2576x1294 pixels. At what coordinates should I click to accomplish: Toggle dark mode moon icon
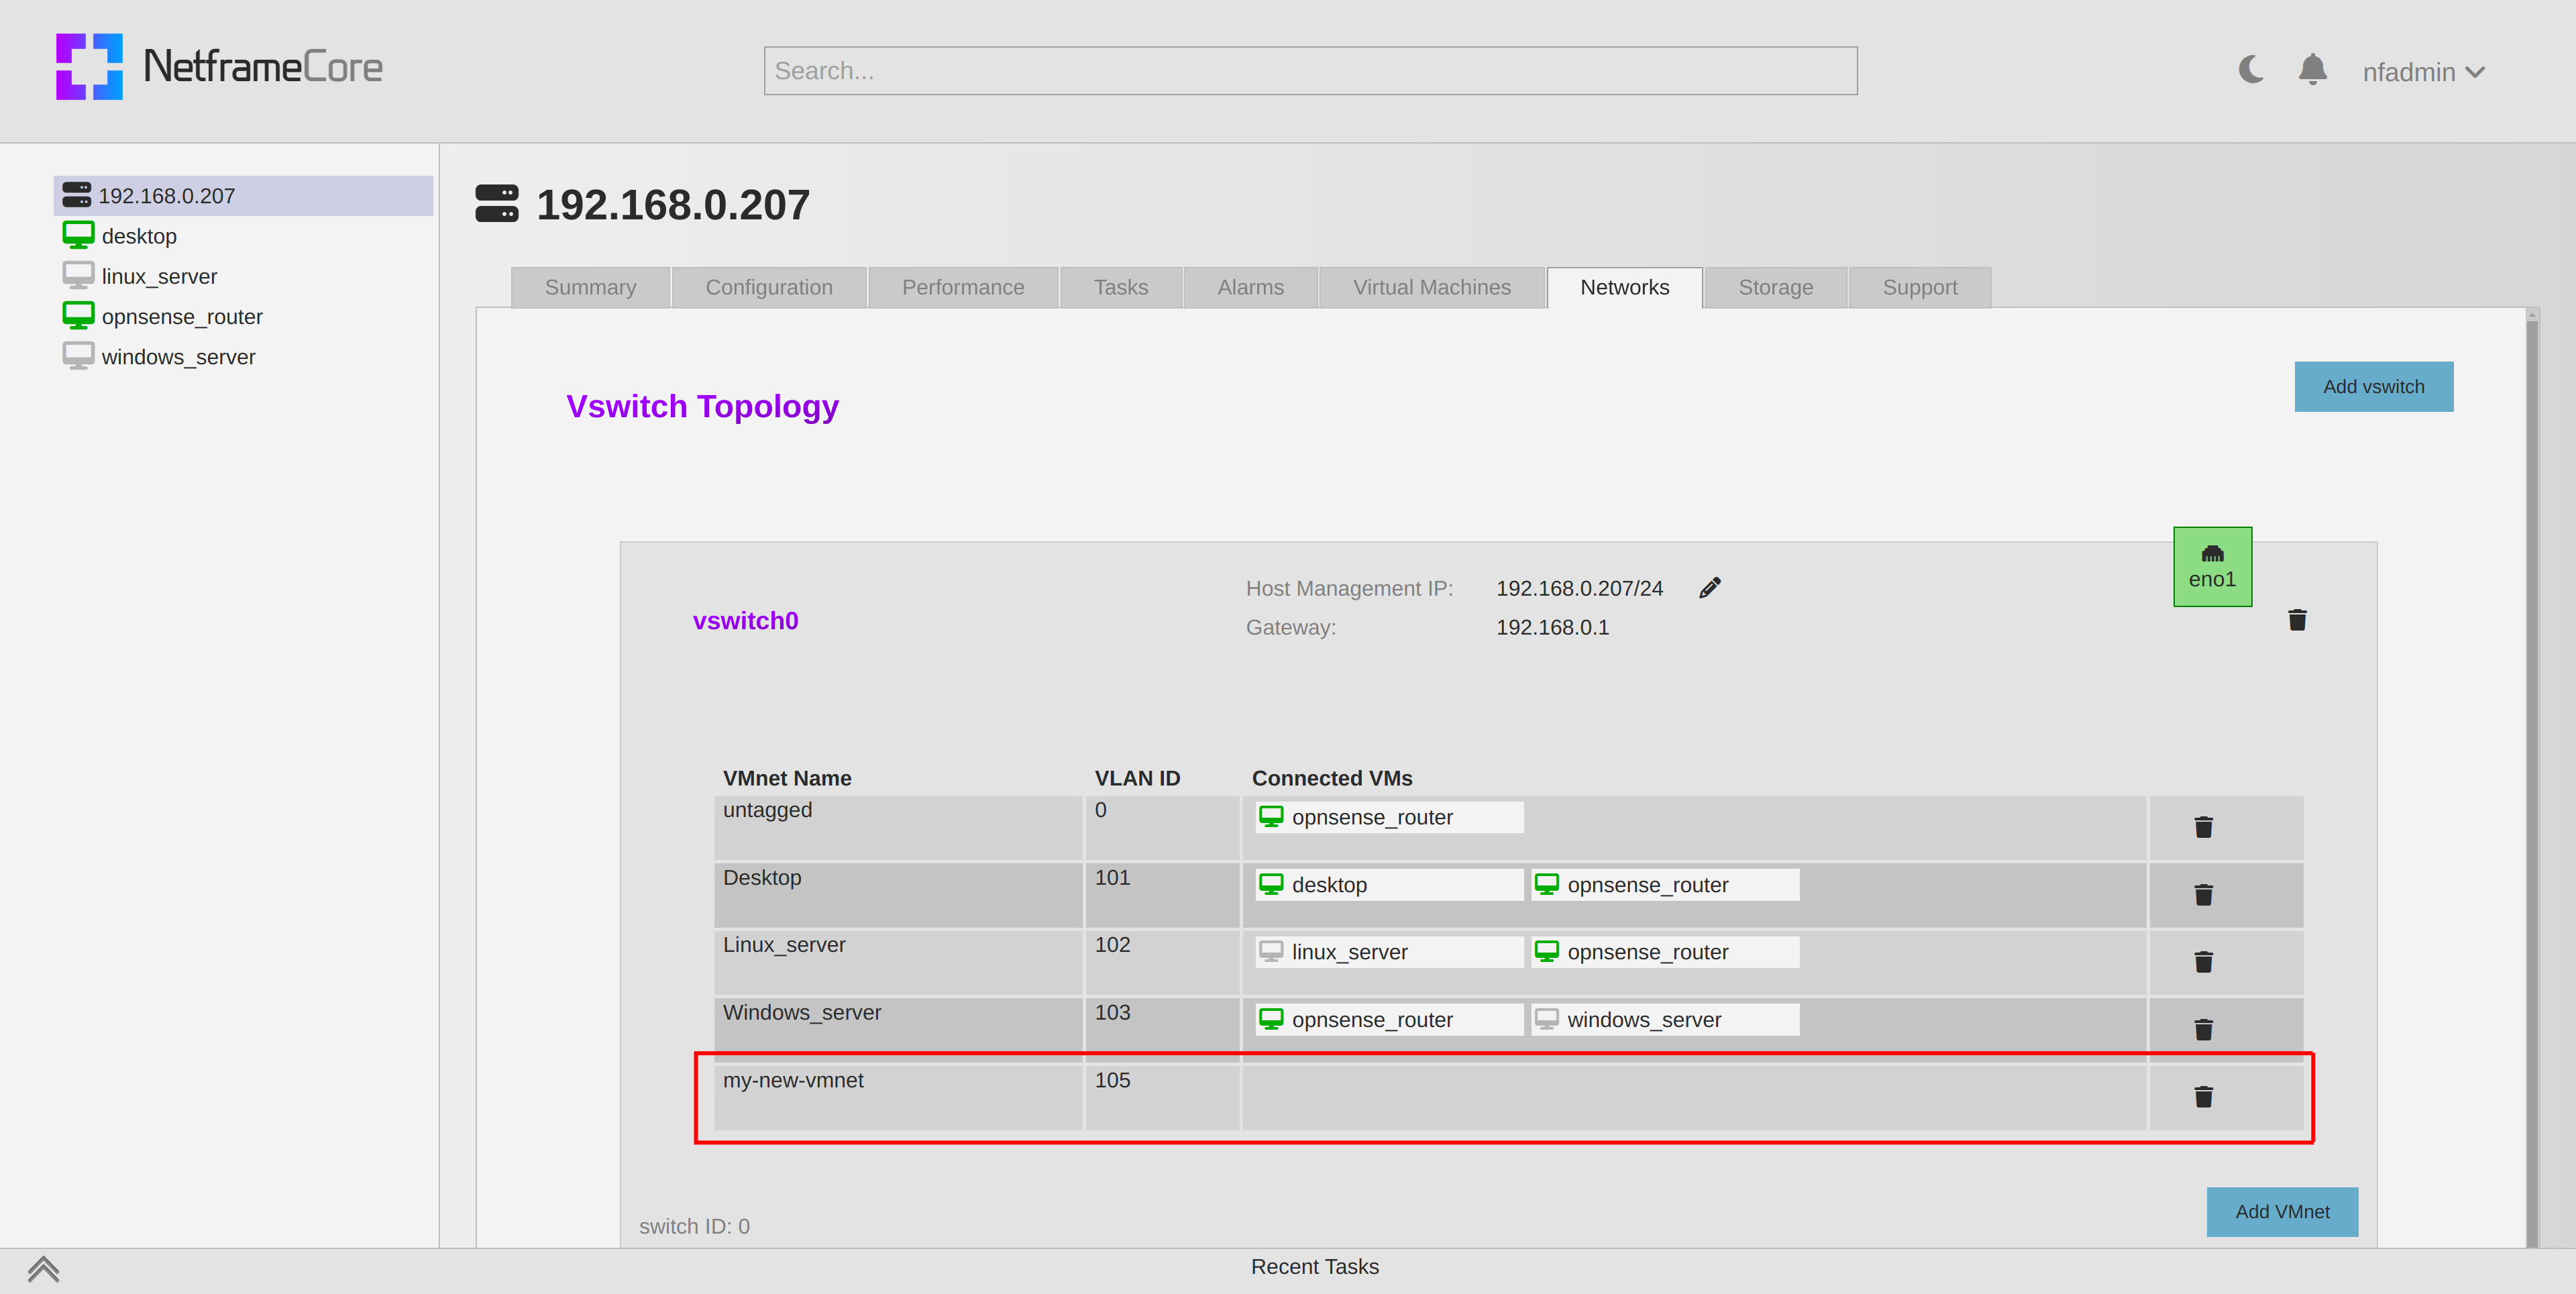tap(2251, 70)
